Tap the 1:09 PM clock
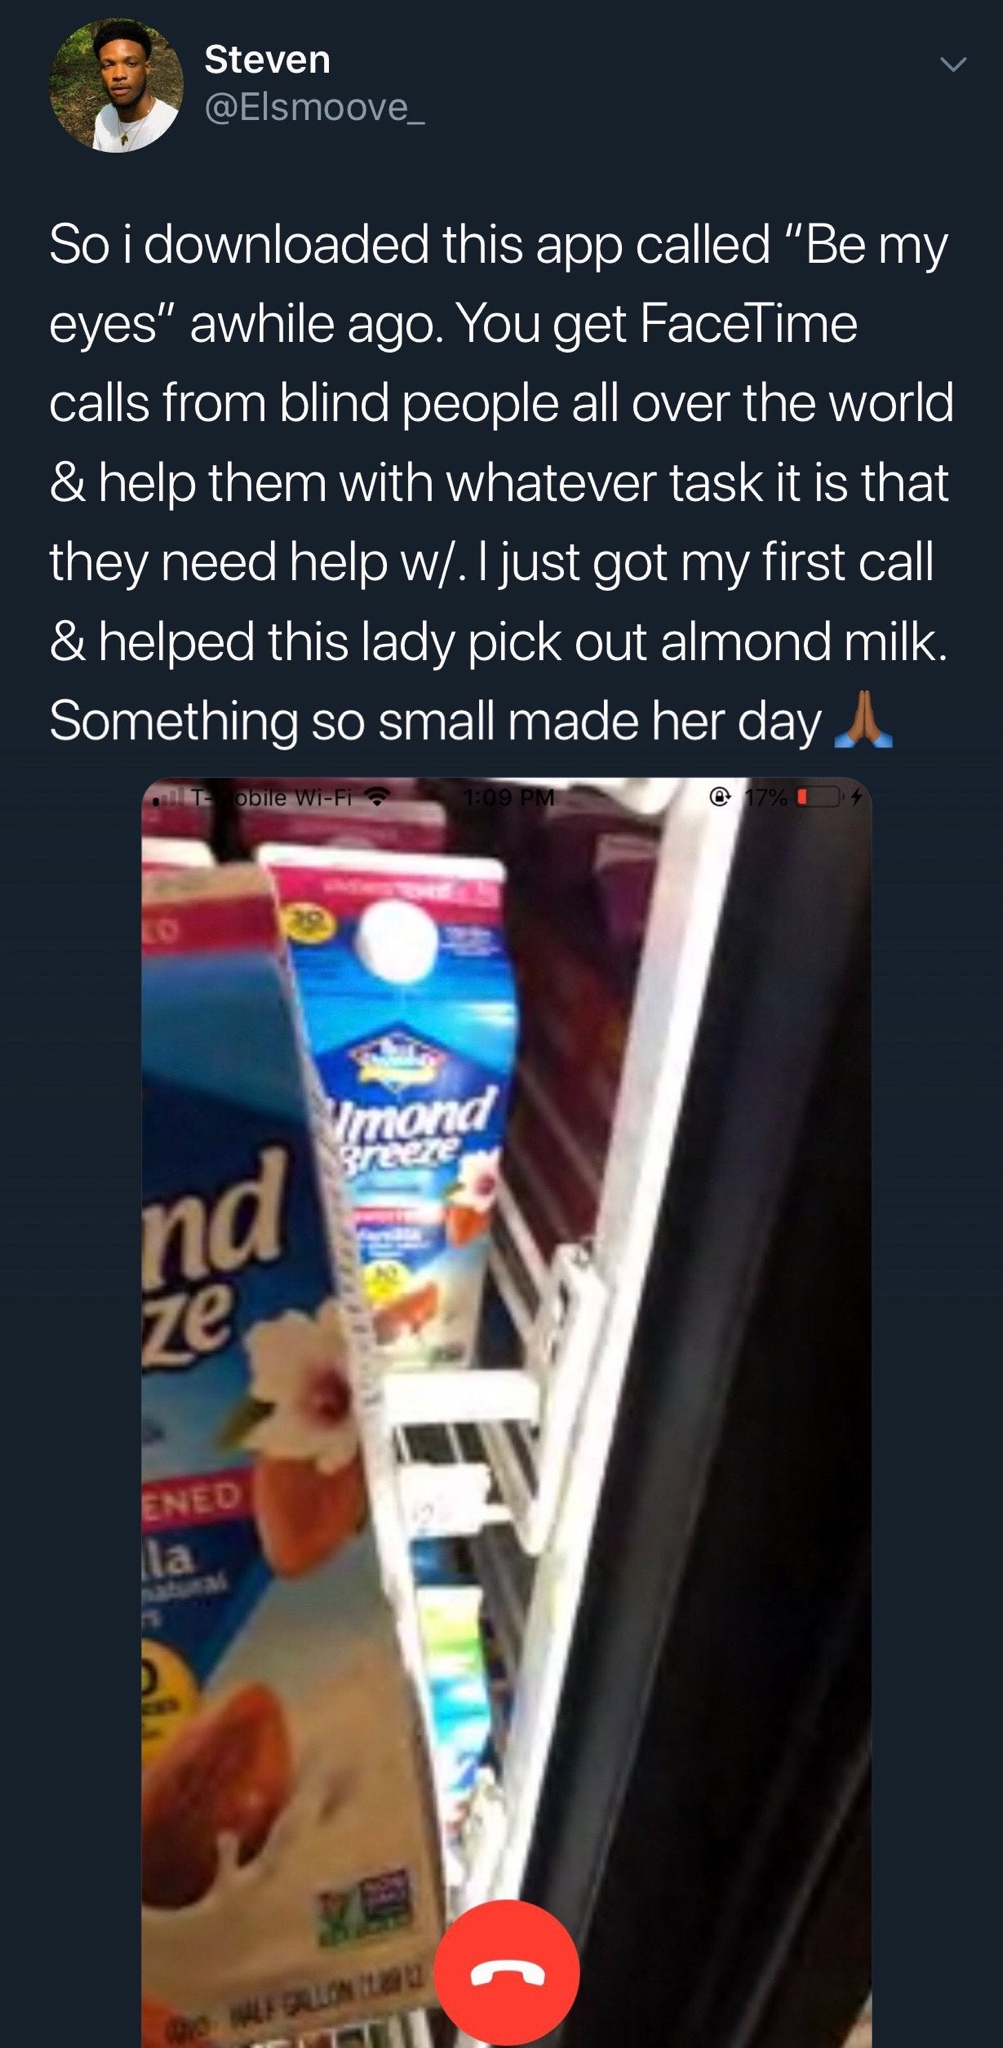The height and width of the screenshot is (2048, 1003). click(x=509, y=798)
